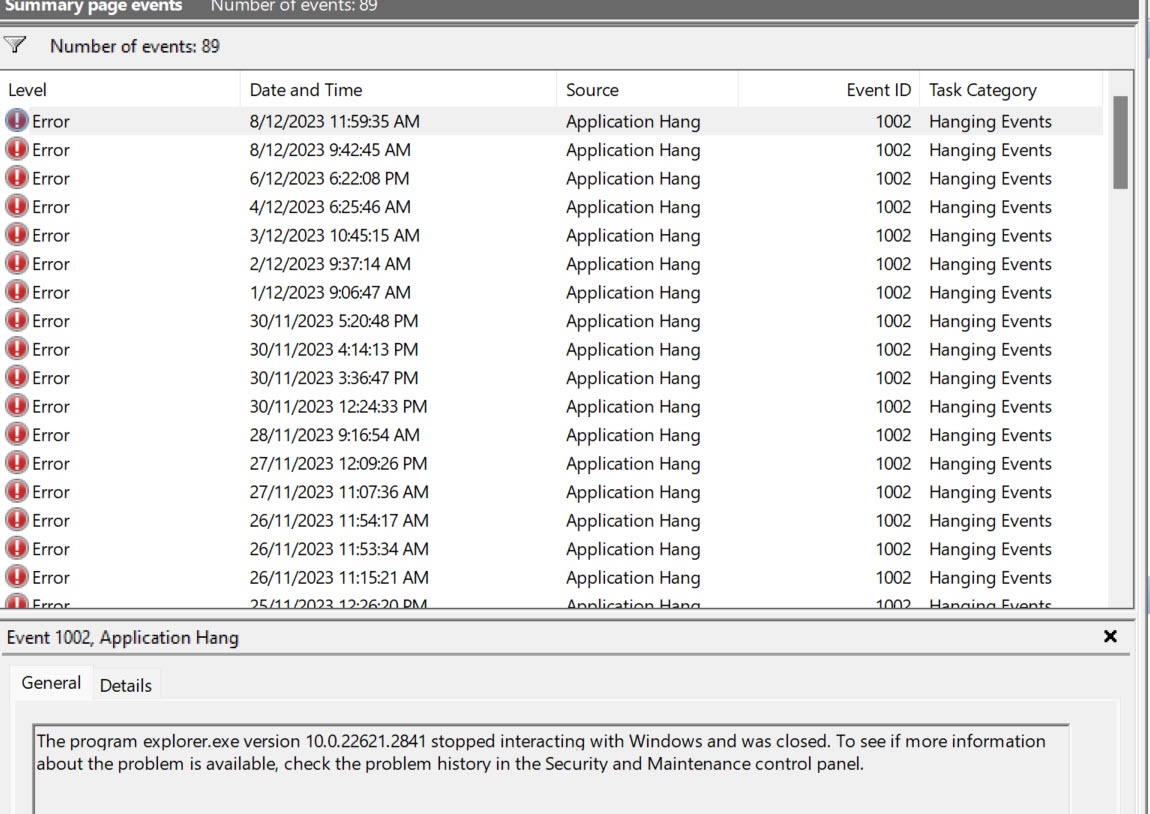Select date cell 26/11/2023 11:53:34 AM
Screen dimensions: 1150x814
(339, 549)
